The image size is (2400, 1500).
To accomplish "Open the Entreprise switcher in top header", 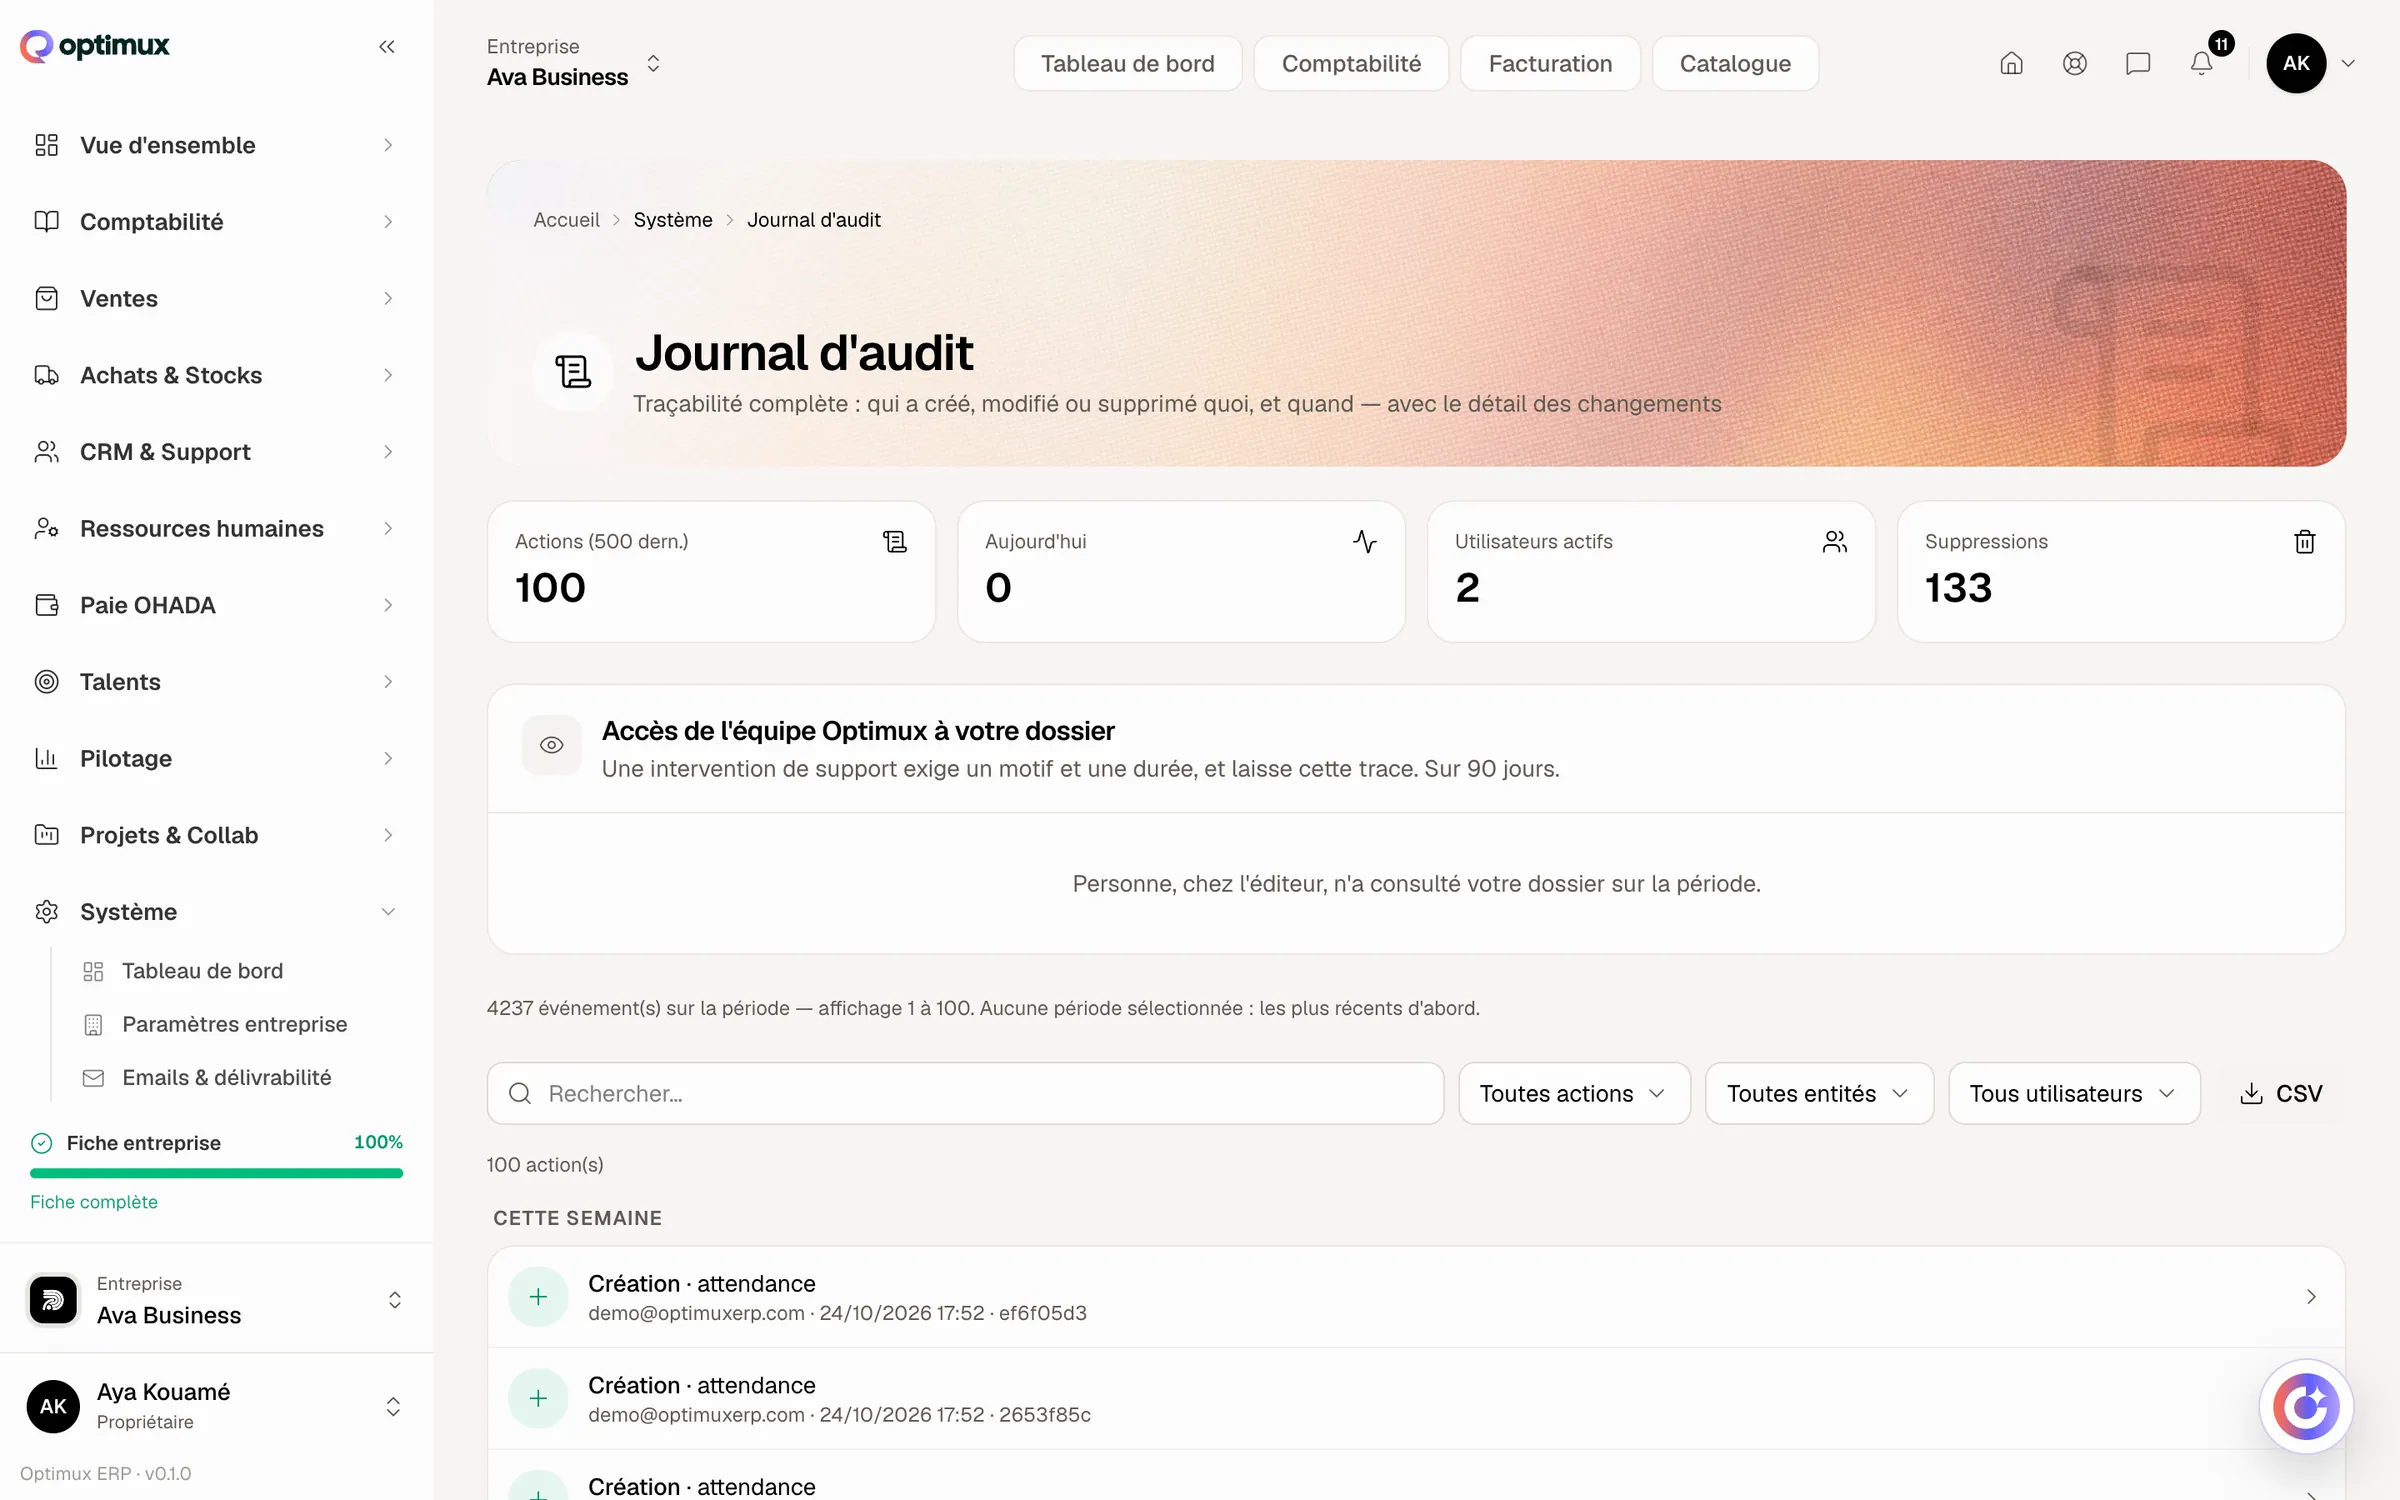I will pyautogui.click(x=574, y=63).
